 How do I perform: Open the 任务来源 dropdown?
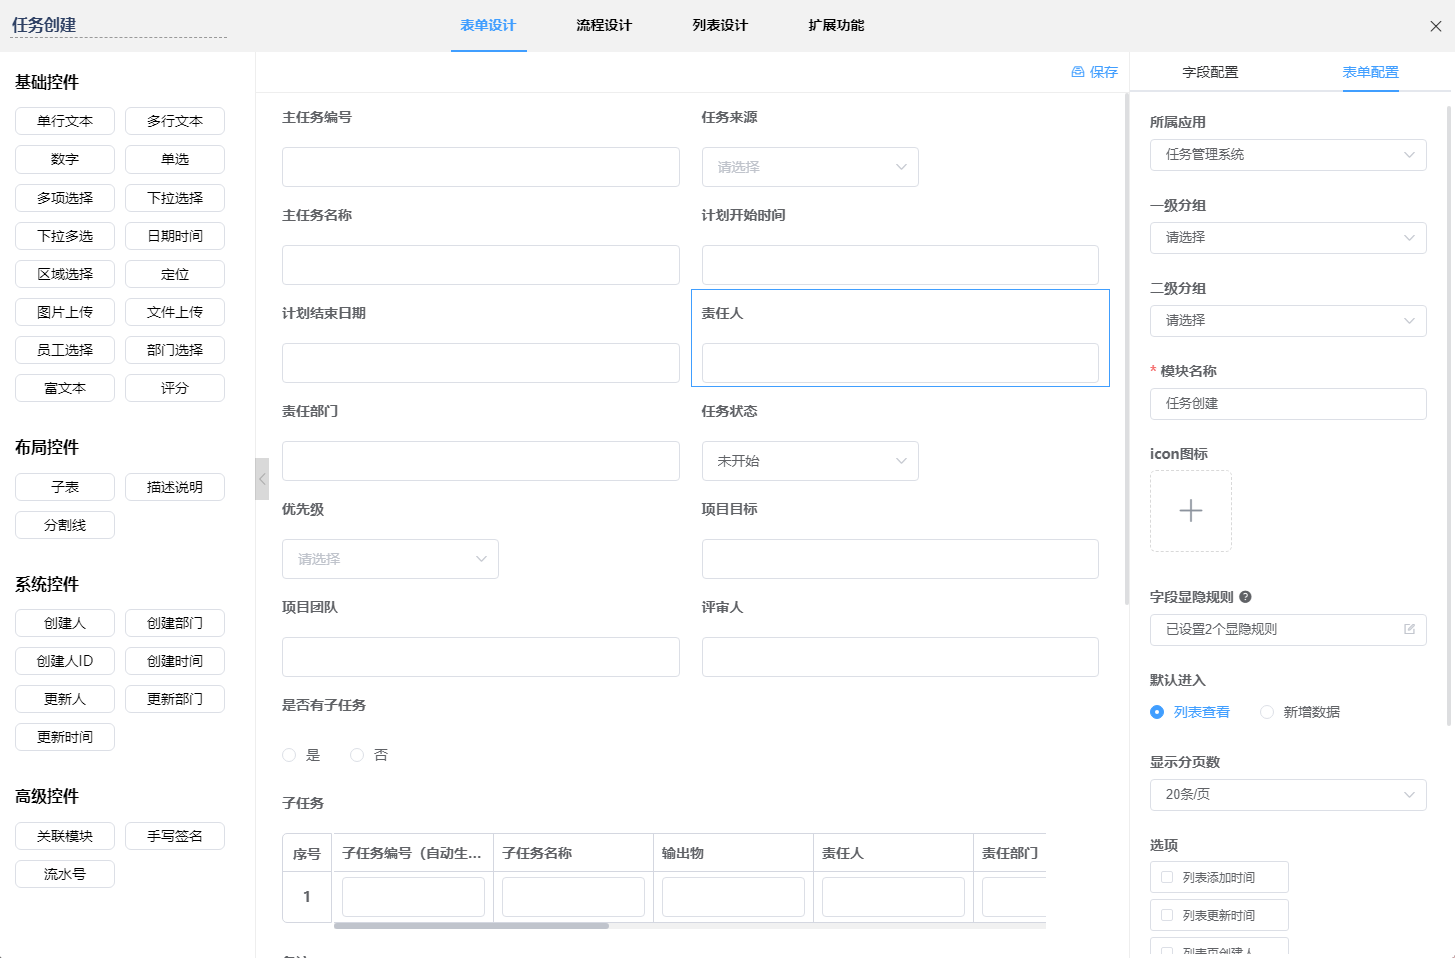tap(809, 167)
